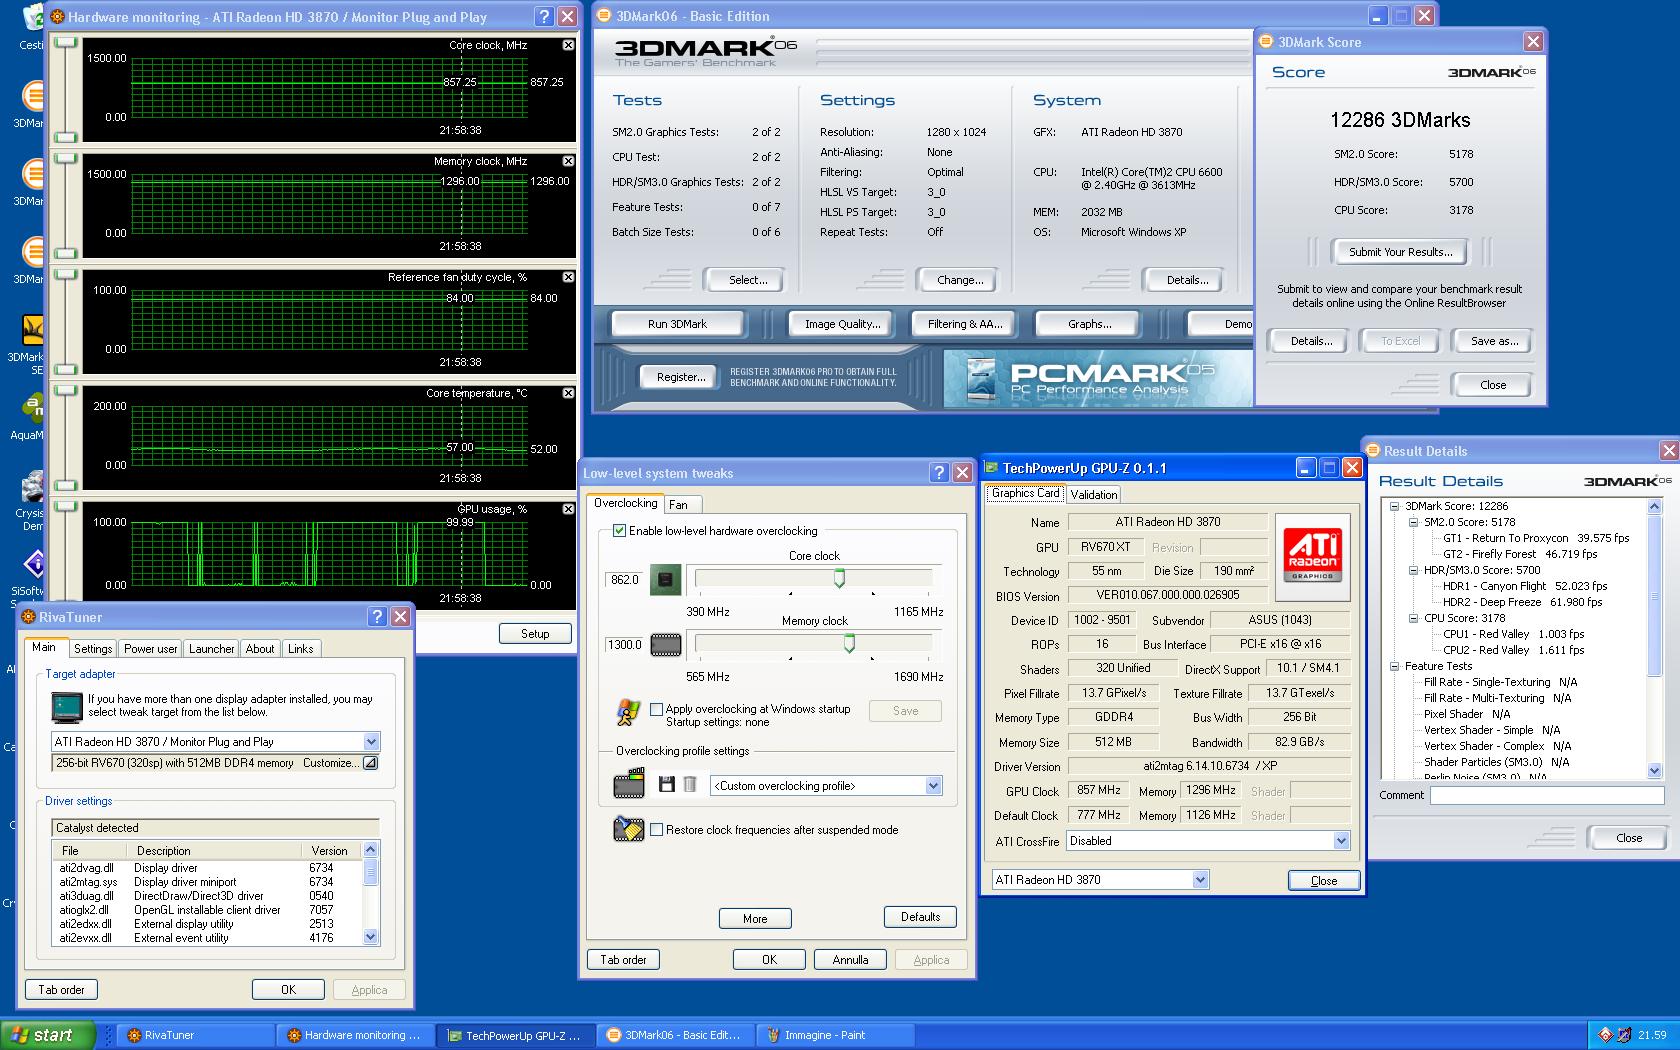Close the Core temperature graph panel
The width and height of the screenshot is (1680, 1050).
click(x=568, y=393)
